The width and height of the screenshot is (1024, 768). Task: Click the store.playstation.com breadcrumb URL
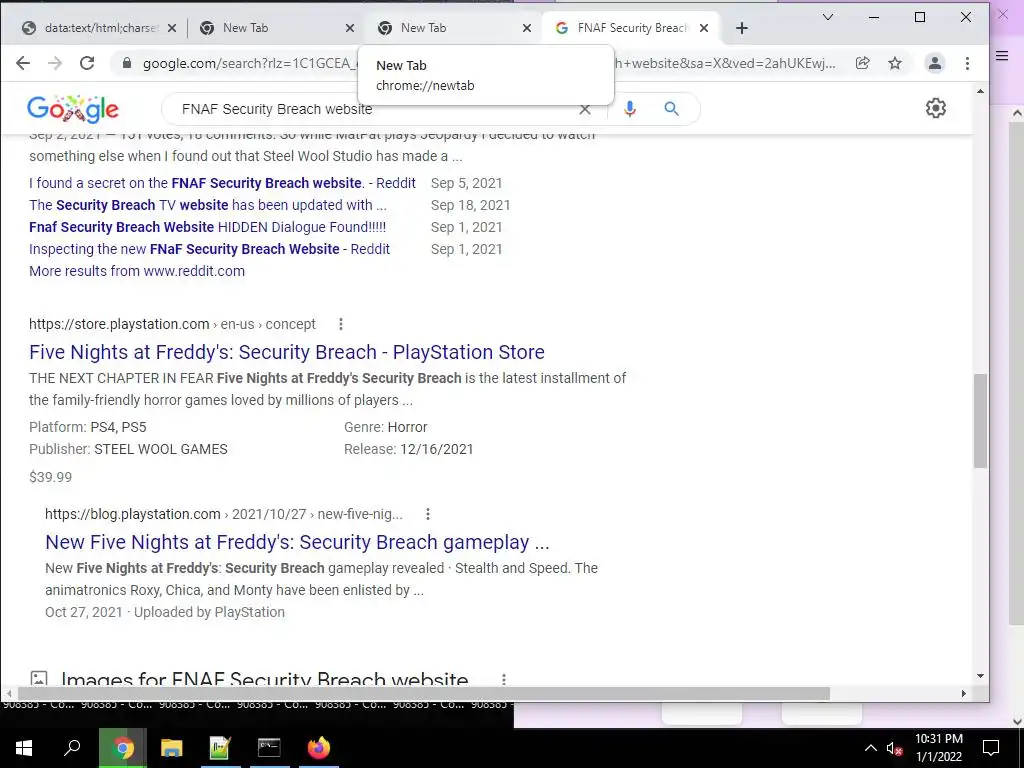[172, 324]
